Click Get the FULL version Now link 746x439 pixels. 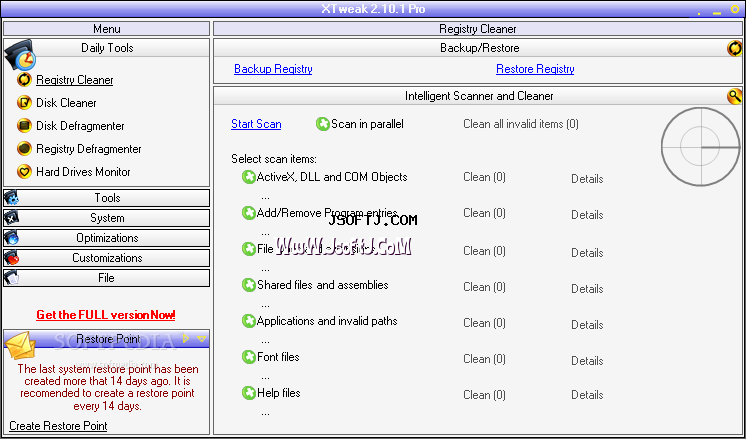(106, 315)
